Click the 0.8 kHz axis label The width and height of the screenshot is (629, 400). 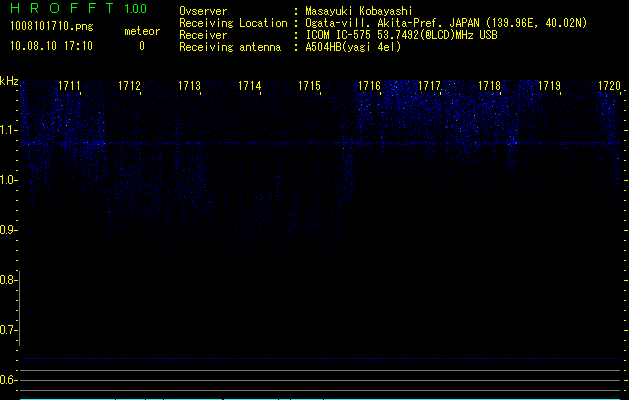[x=8, y=280]
